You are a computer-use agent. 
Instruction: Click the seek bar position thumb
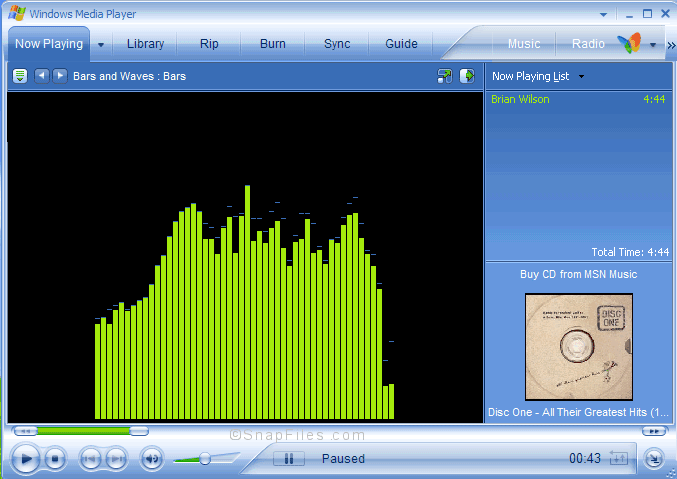139,431
